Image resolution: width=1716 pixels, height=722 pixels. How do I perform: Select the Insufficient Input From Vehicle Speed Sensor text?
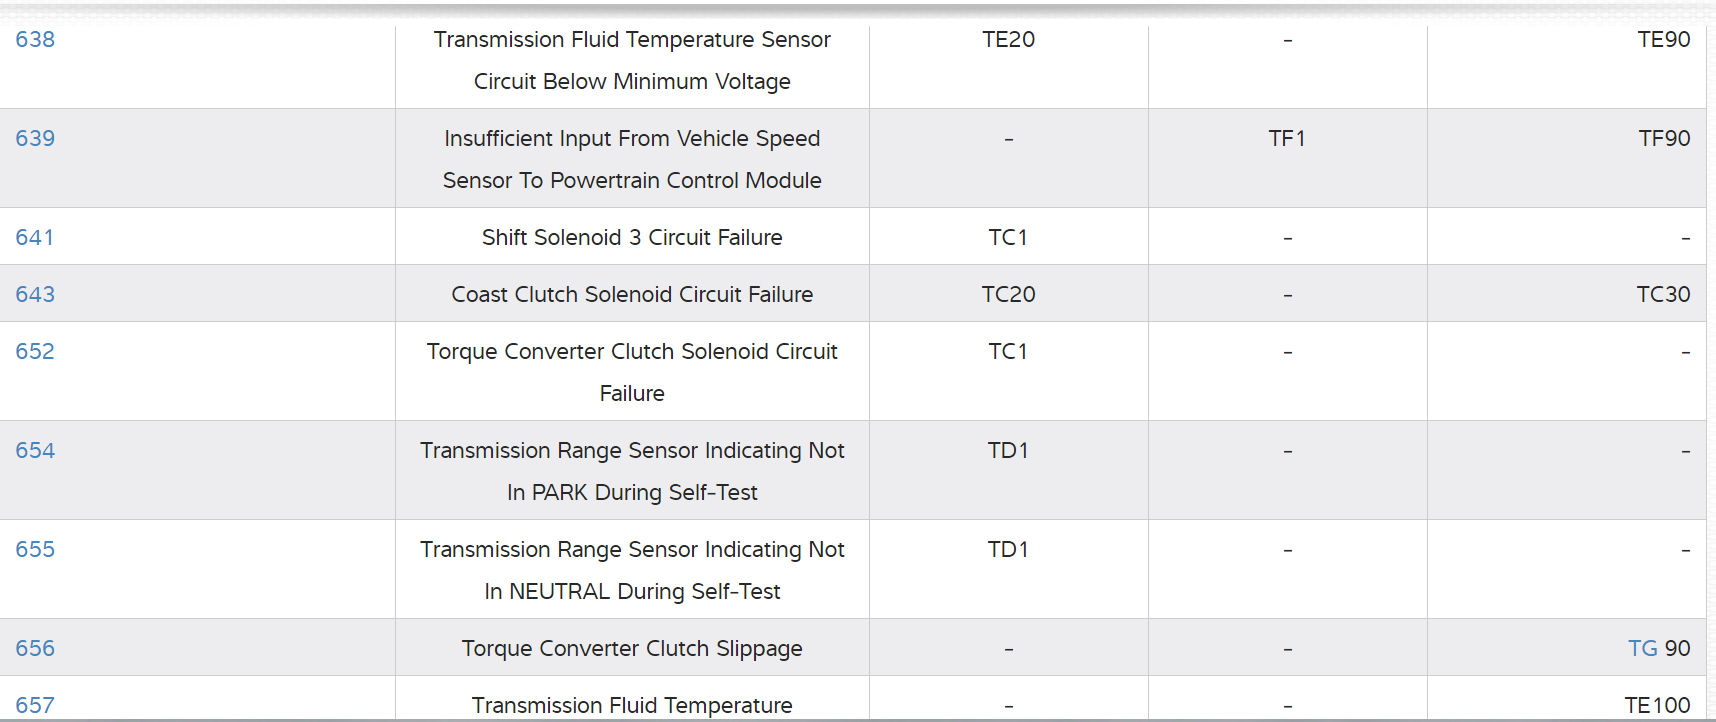632,139
